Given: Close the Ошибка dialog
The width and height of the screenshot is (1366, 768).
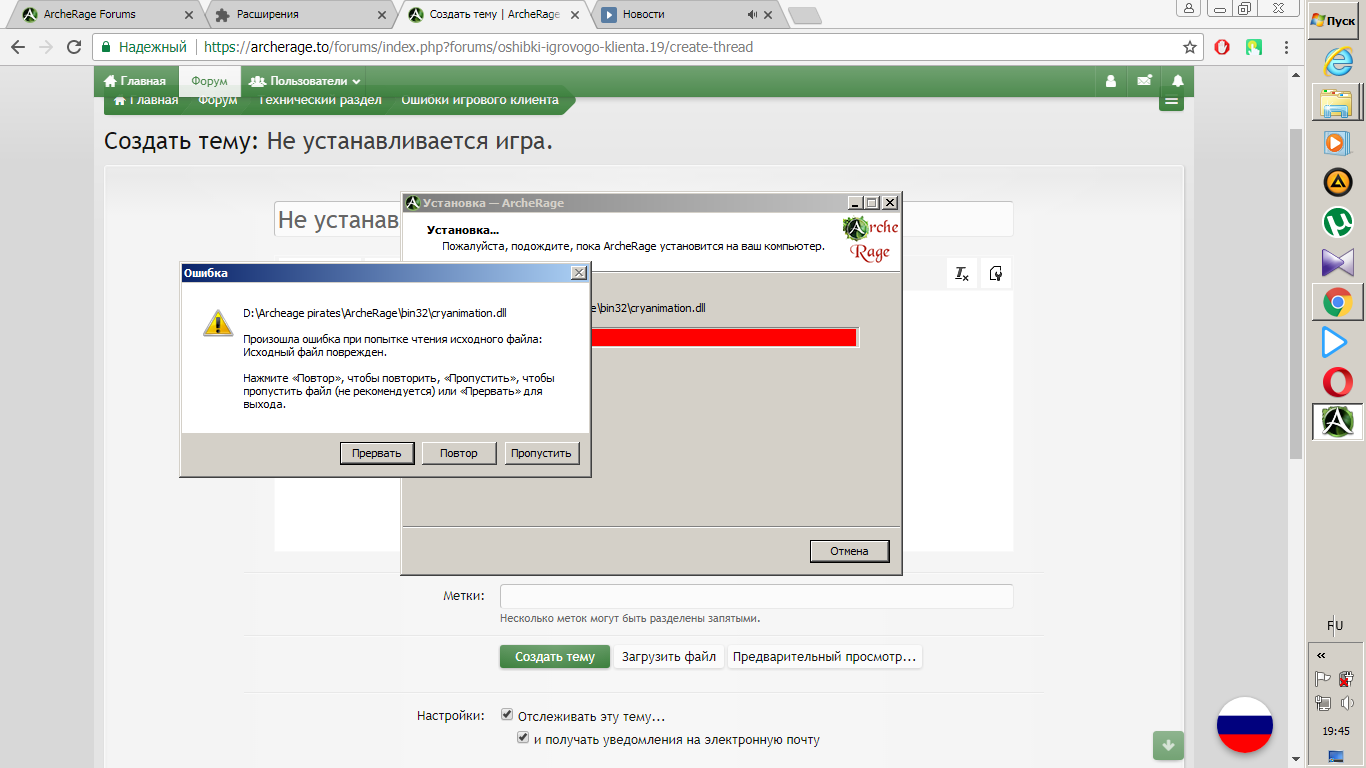Looking at the screenshot, I should (x=578, y=273).
